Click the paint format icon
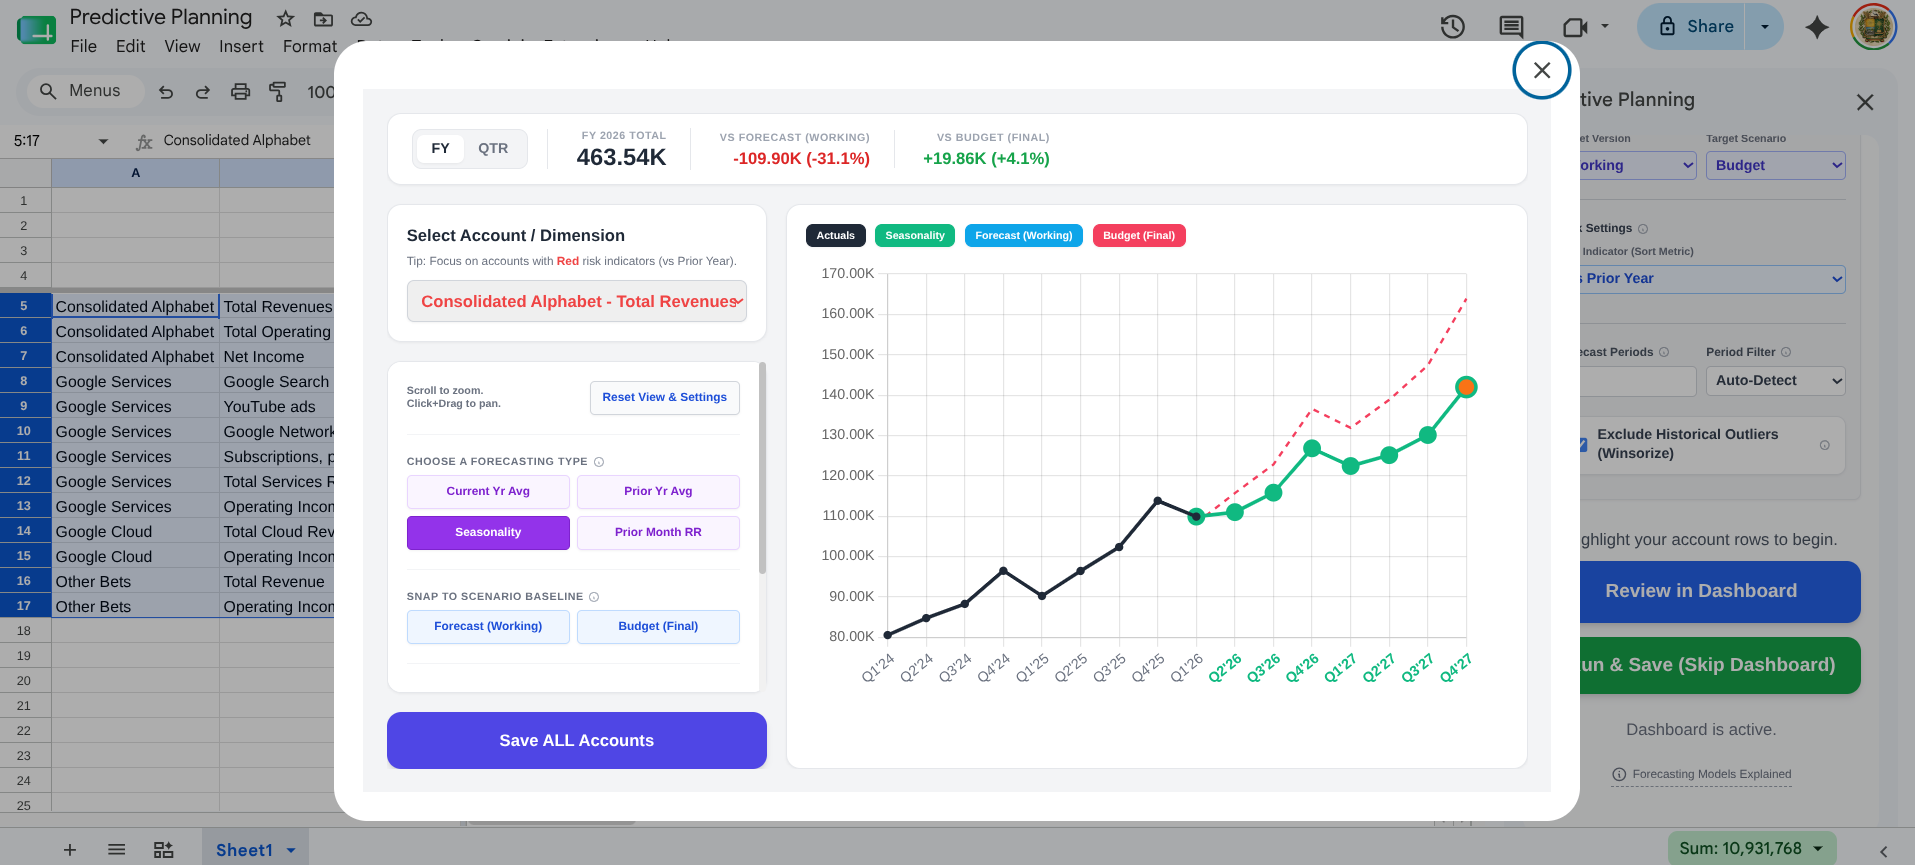Screen dimensions: 1915x865 click(278, 92)
